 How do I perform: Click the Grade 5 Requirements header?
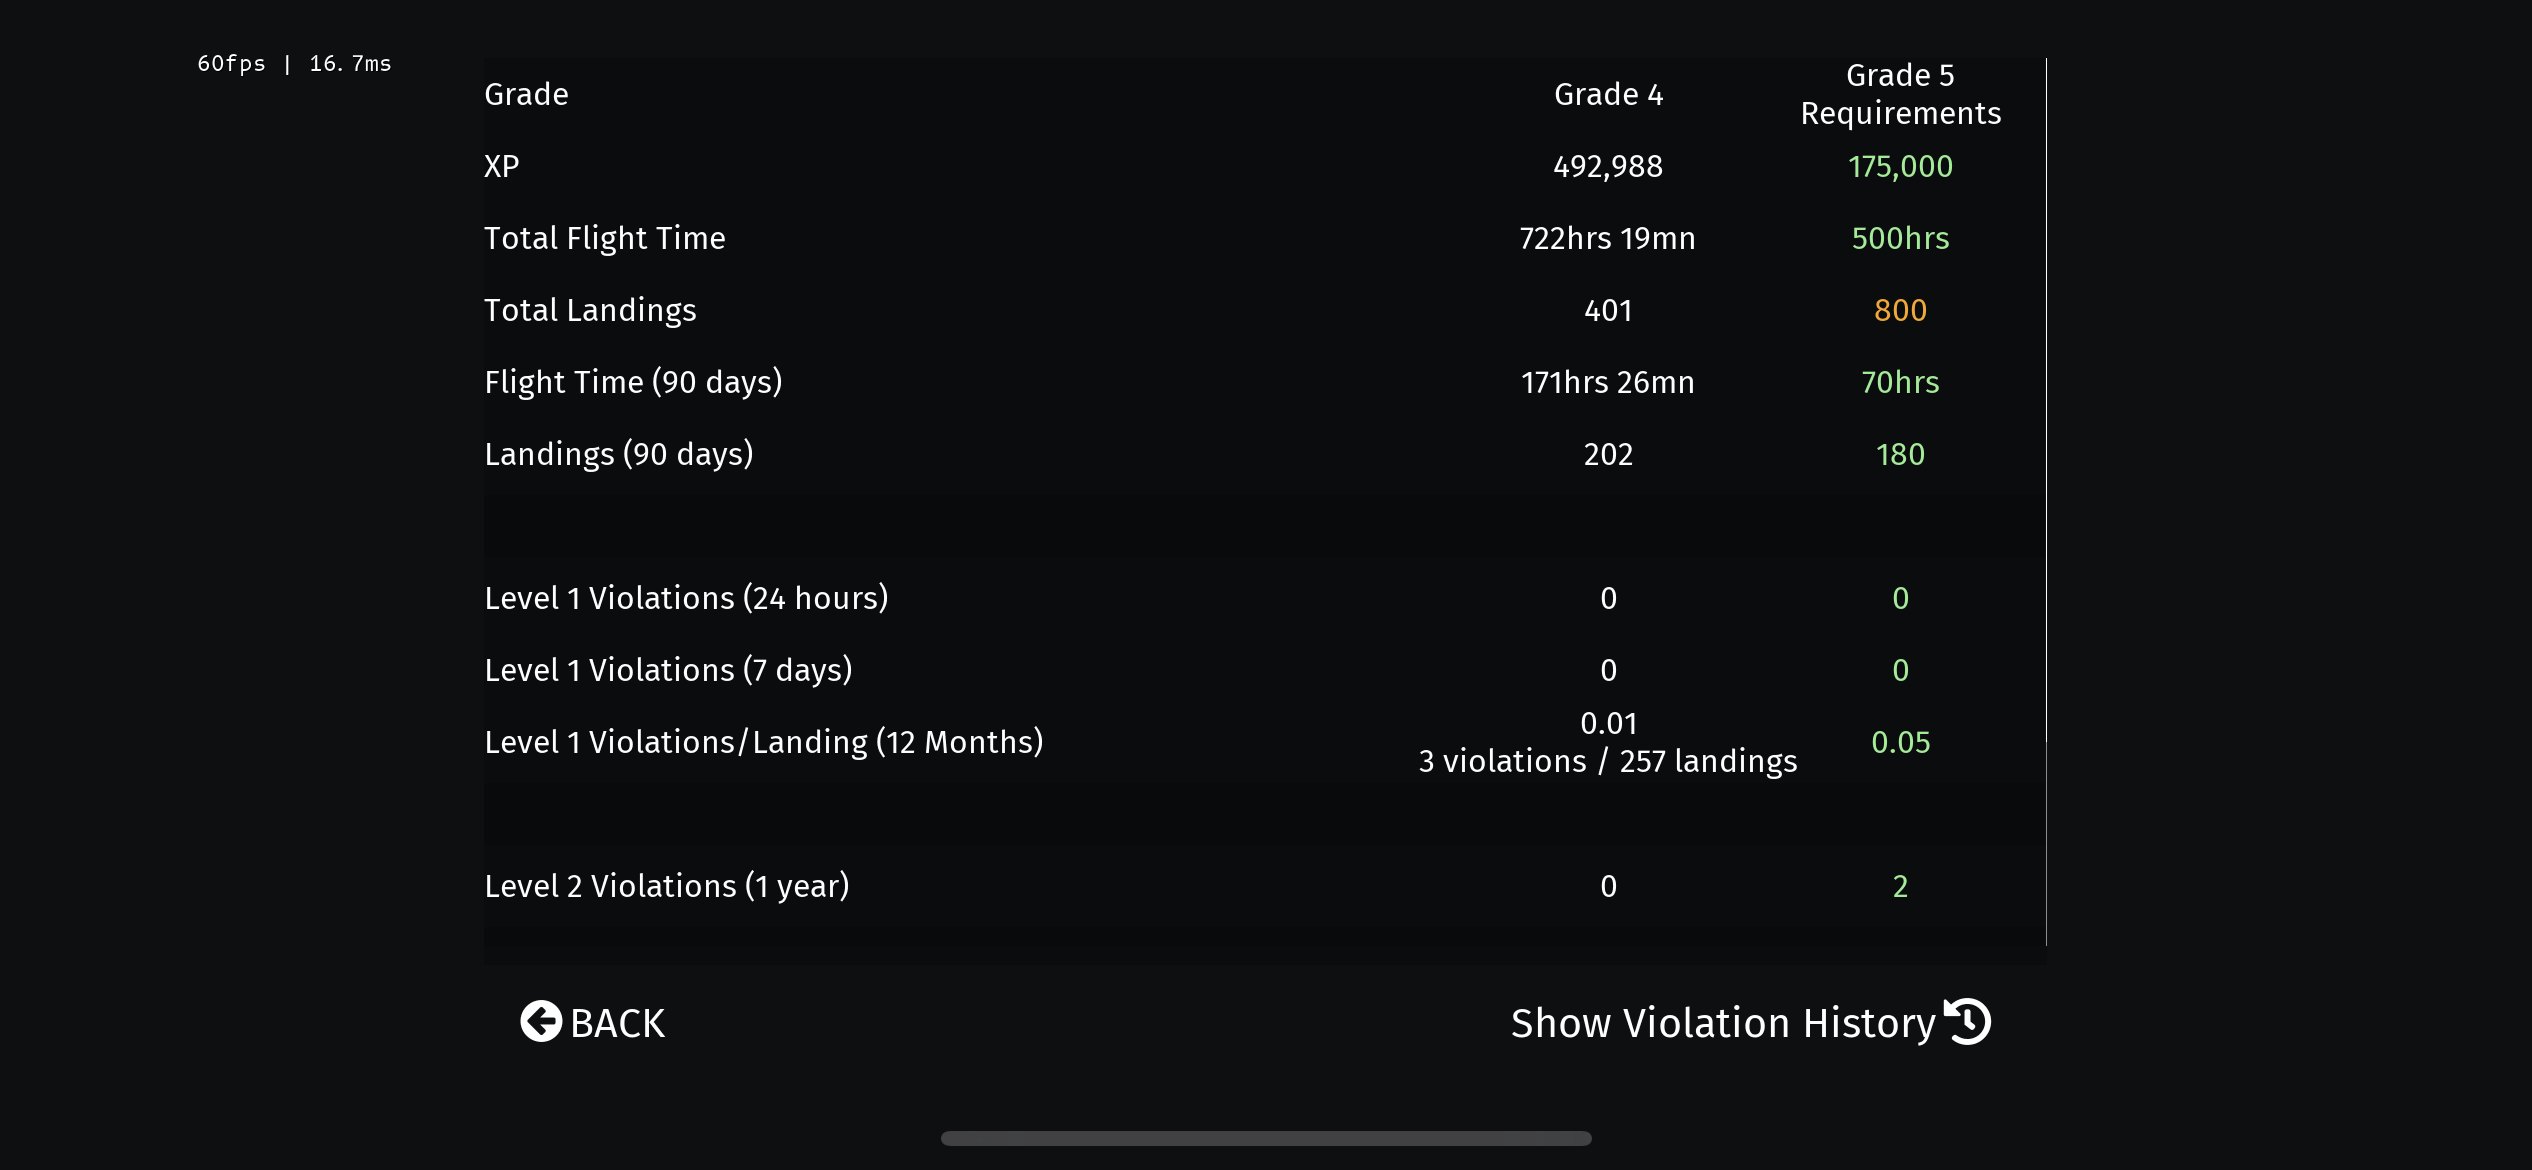point(1900,94)
